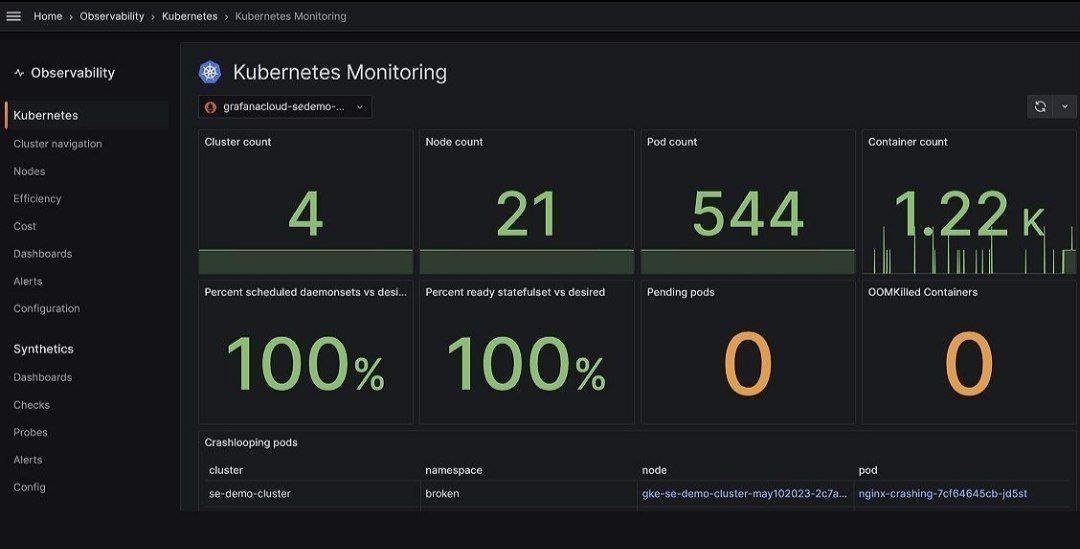The width and height of the screenshot is (1080, 549).
Task: Click the Observability sidebar heading
Action: coord(72,73)
